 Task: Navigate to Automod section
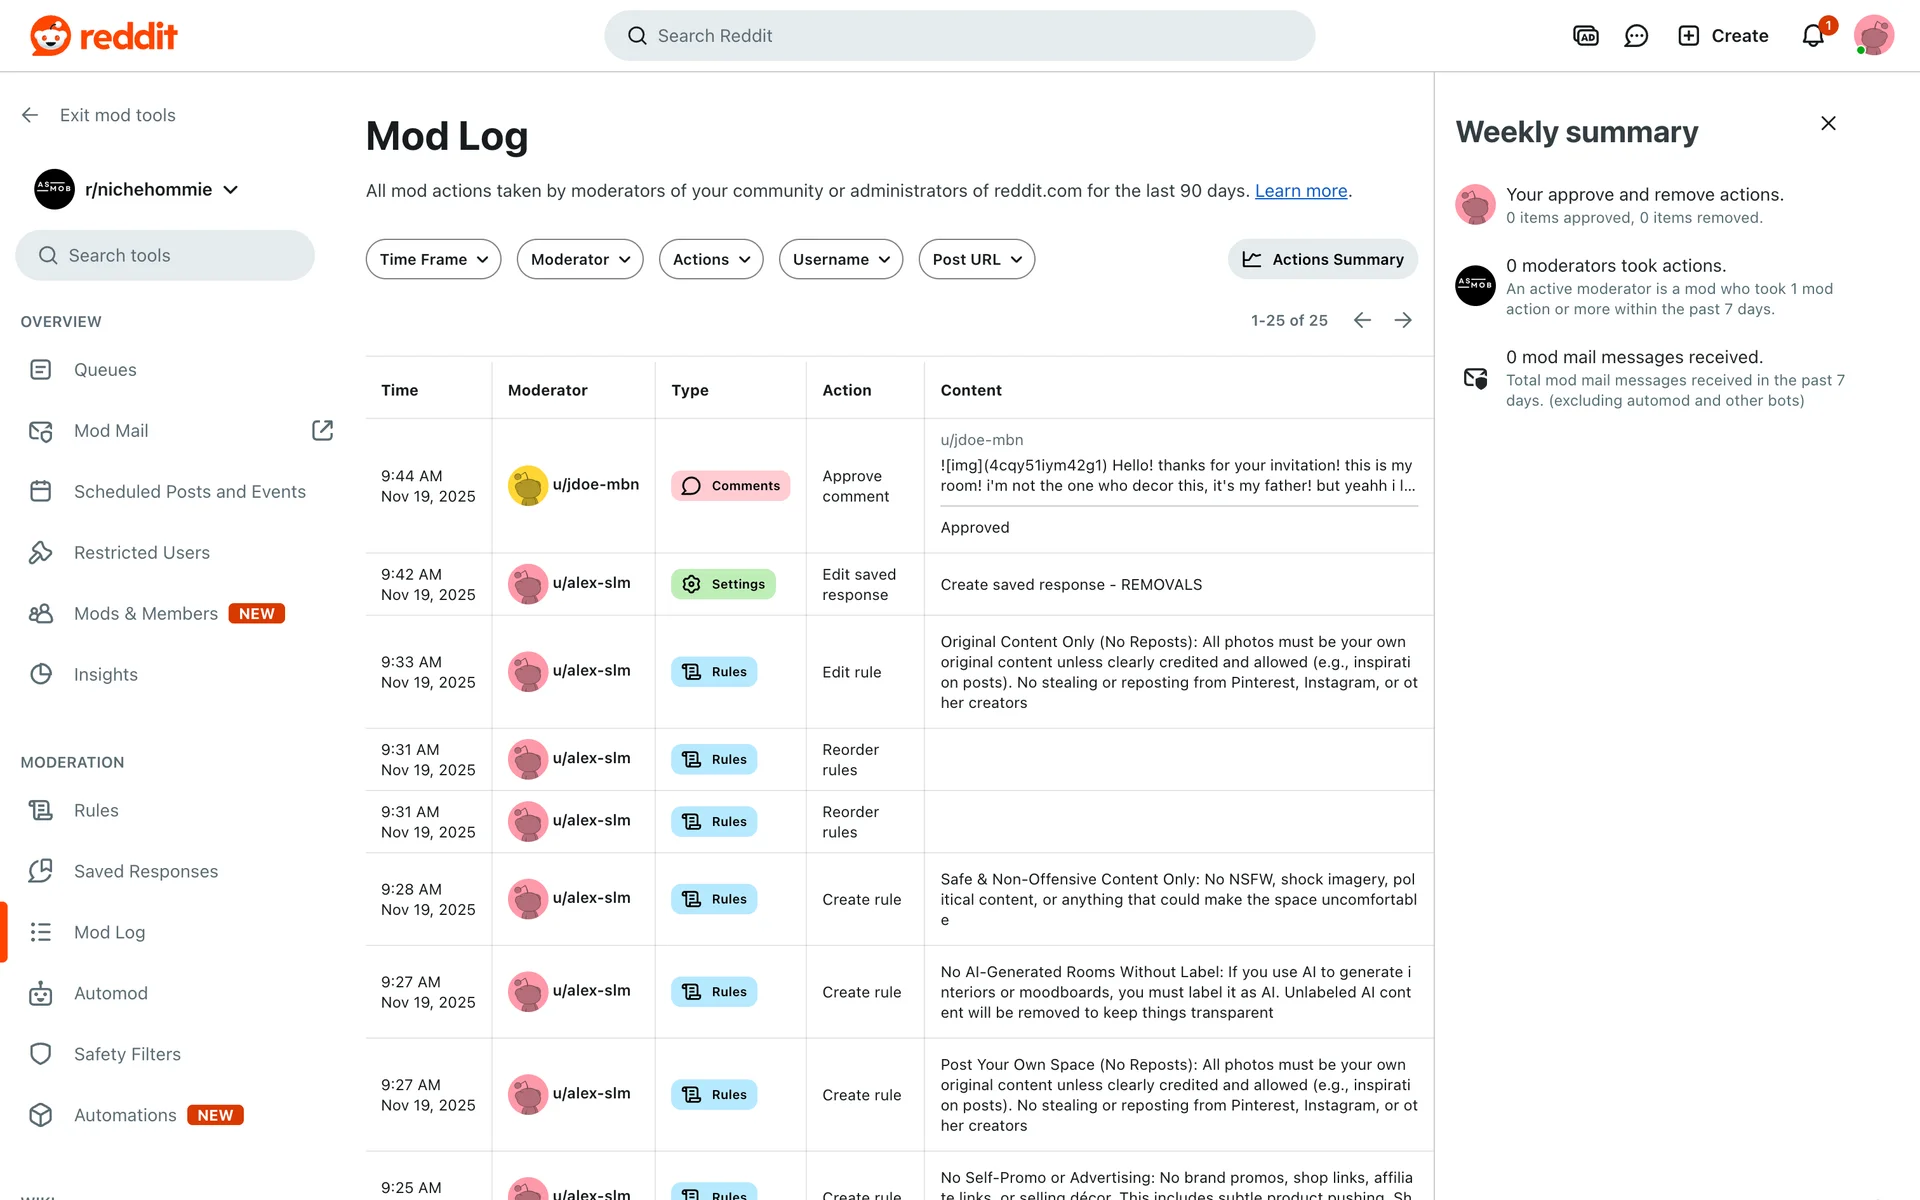coord(111,993)
